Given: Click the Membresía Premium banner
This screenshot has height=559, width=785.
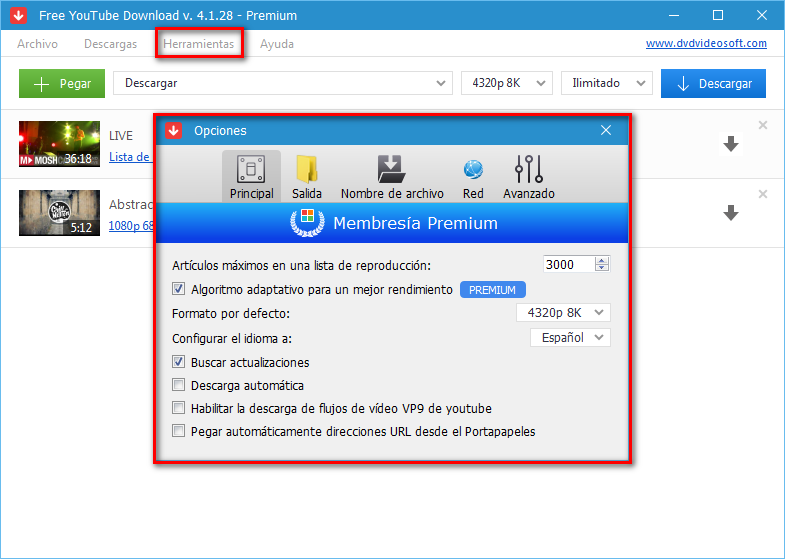Looking at the screenshot, I should tap(392, 223).
